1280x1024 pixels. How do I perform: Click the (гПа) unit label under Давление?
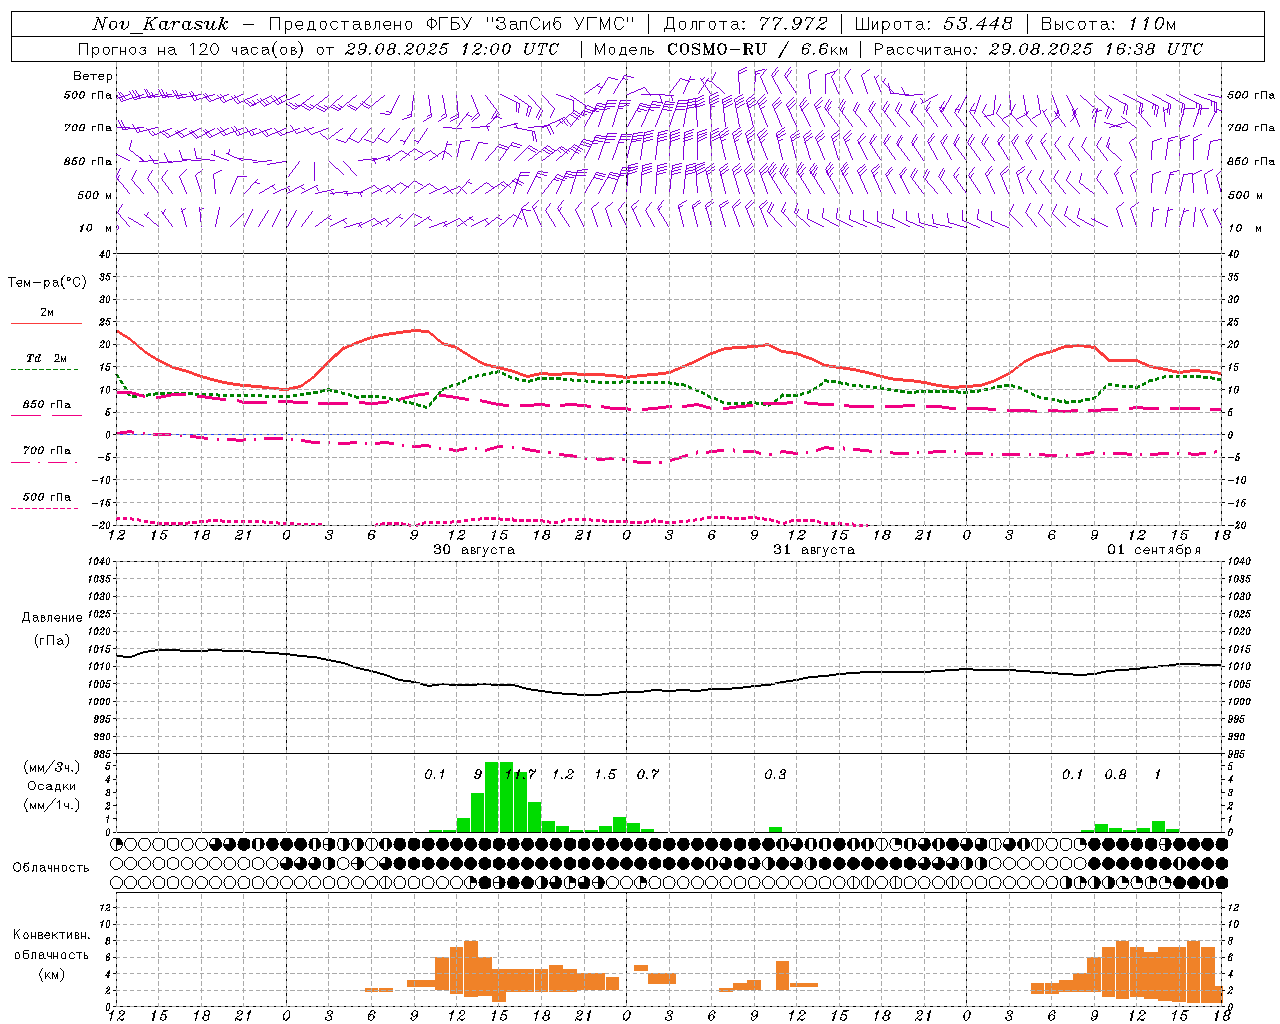pyautogui.click(x=52, y=641)
